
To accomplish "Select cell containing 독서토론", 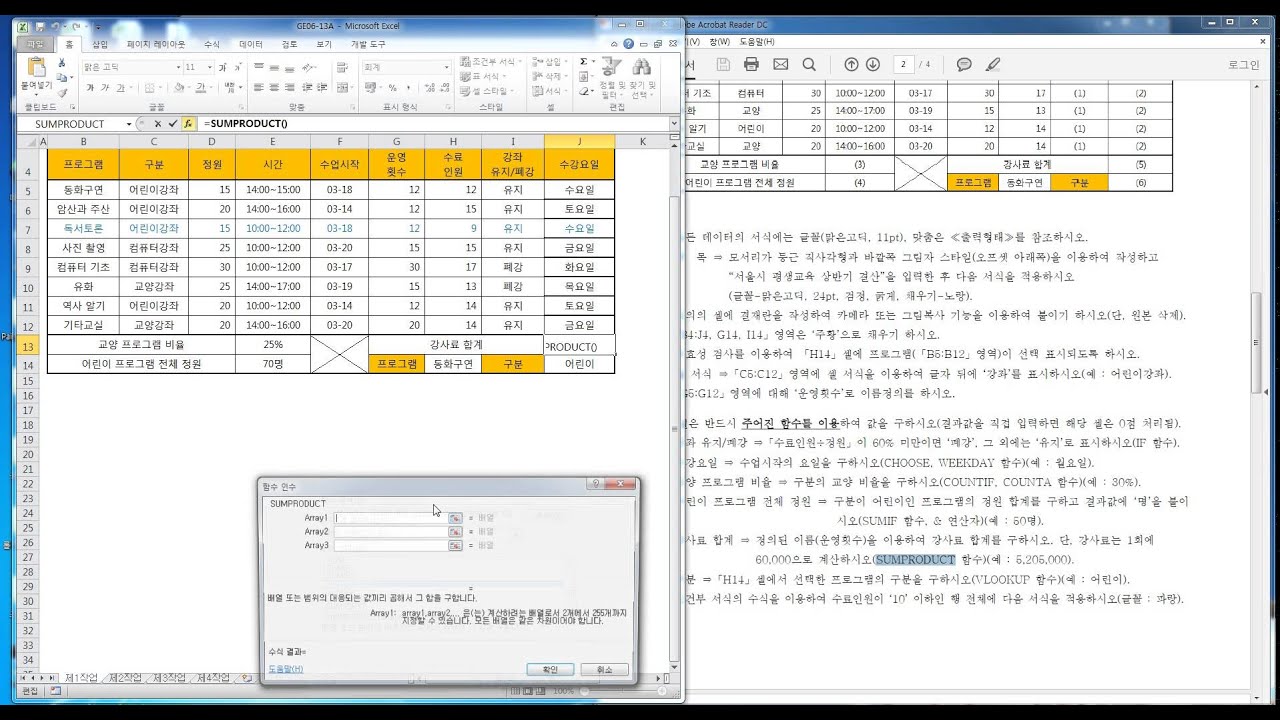I will pyautogui.click(x=82, y=228).
